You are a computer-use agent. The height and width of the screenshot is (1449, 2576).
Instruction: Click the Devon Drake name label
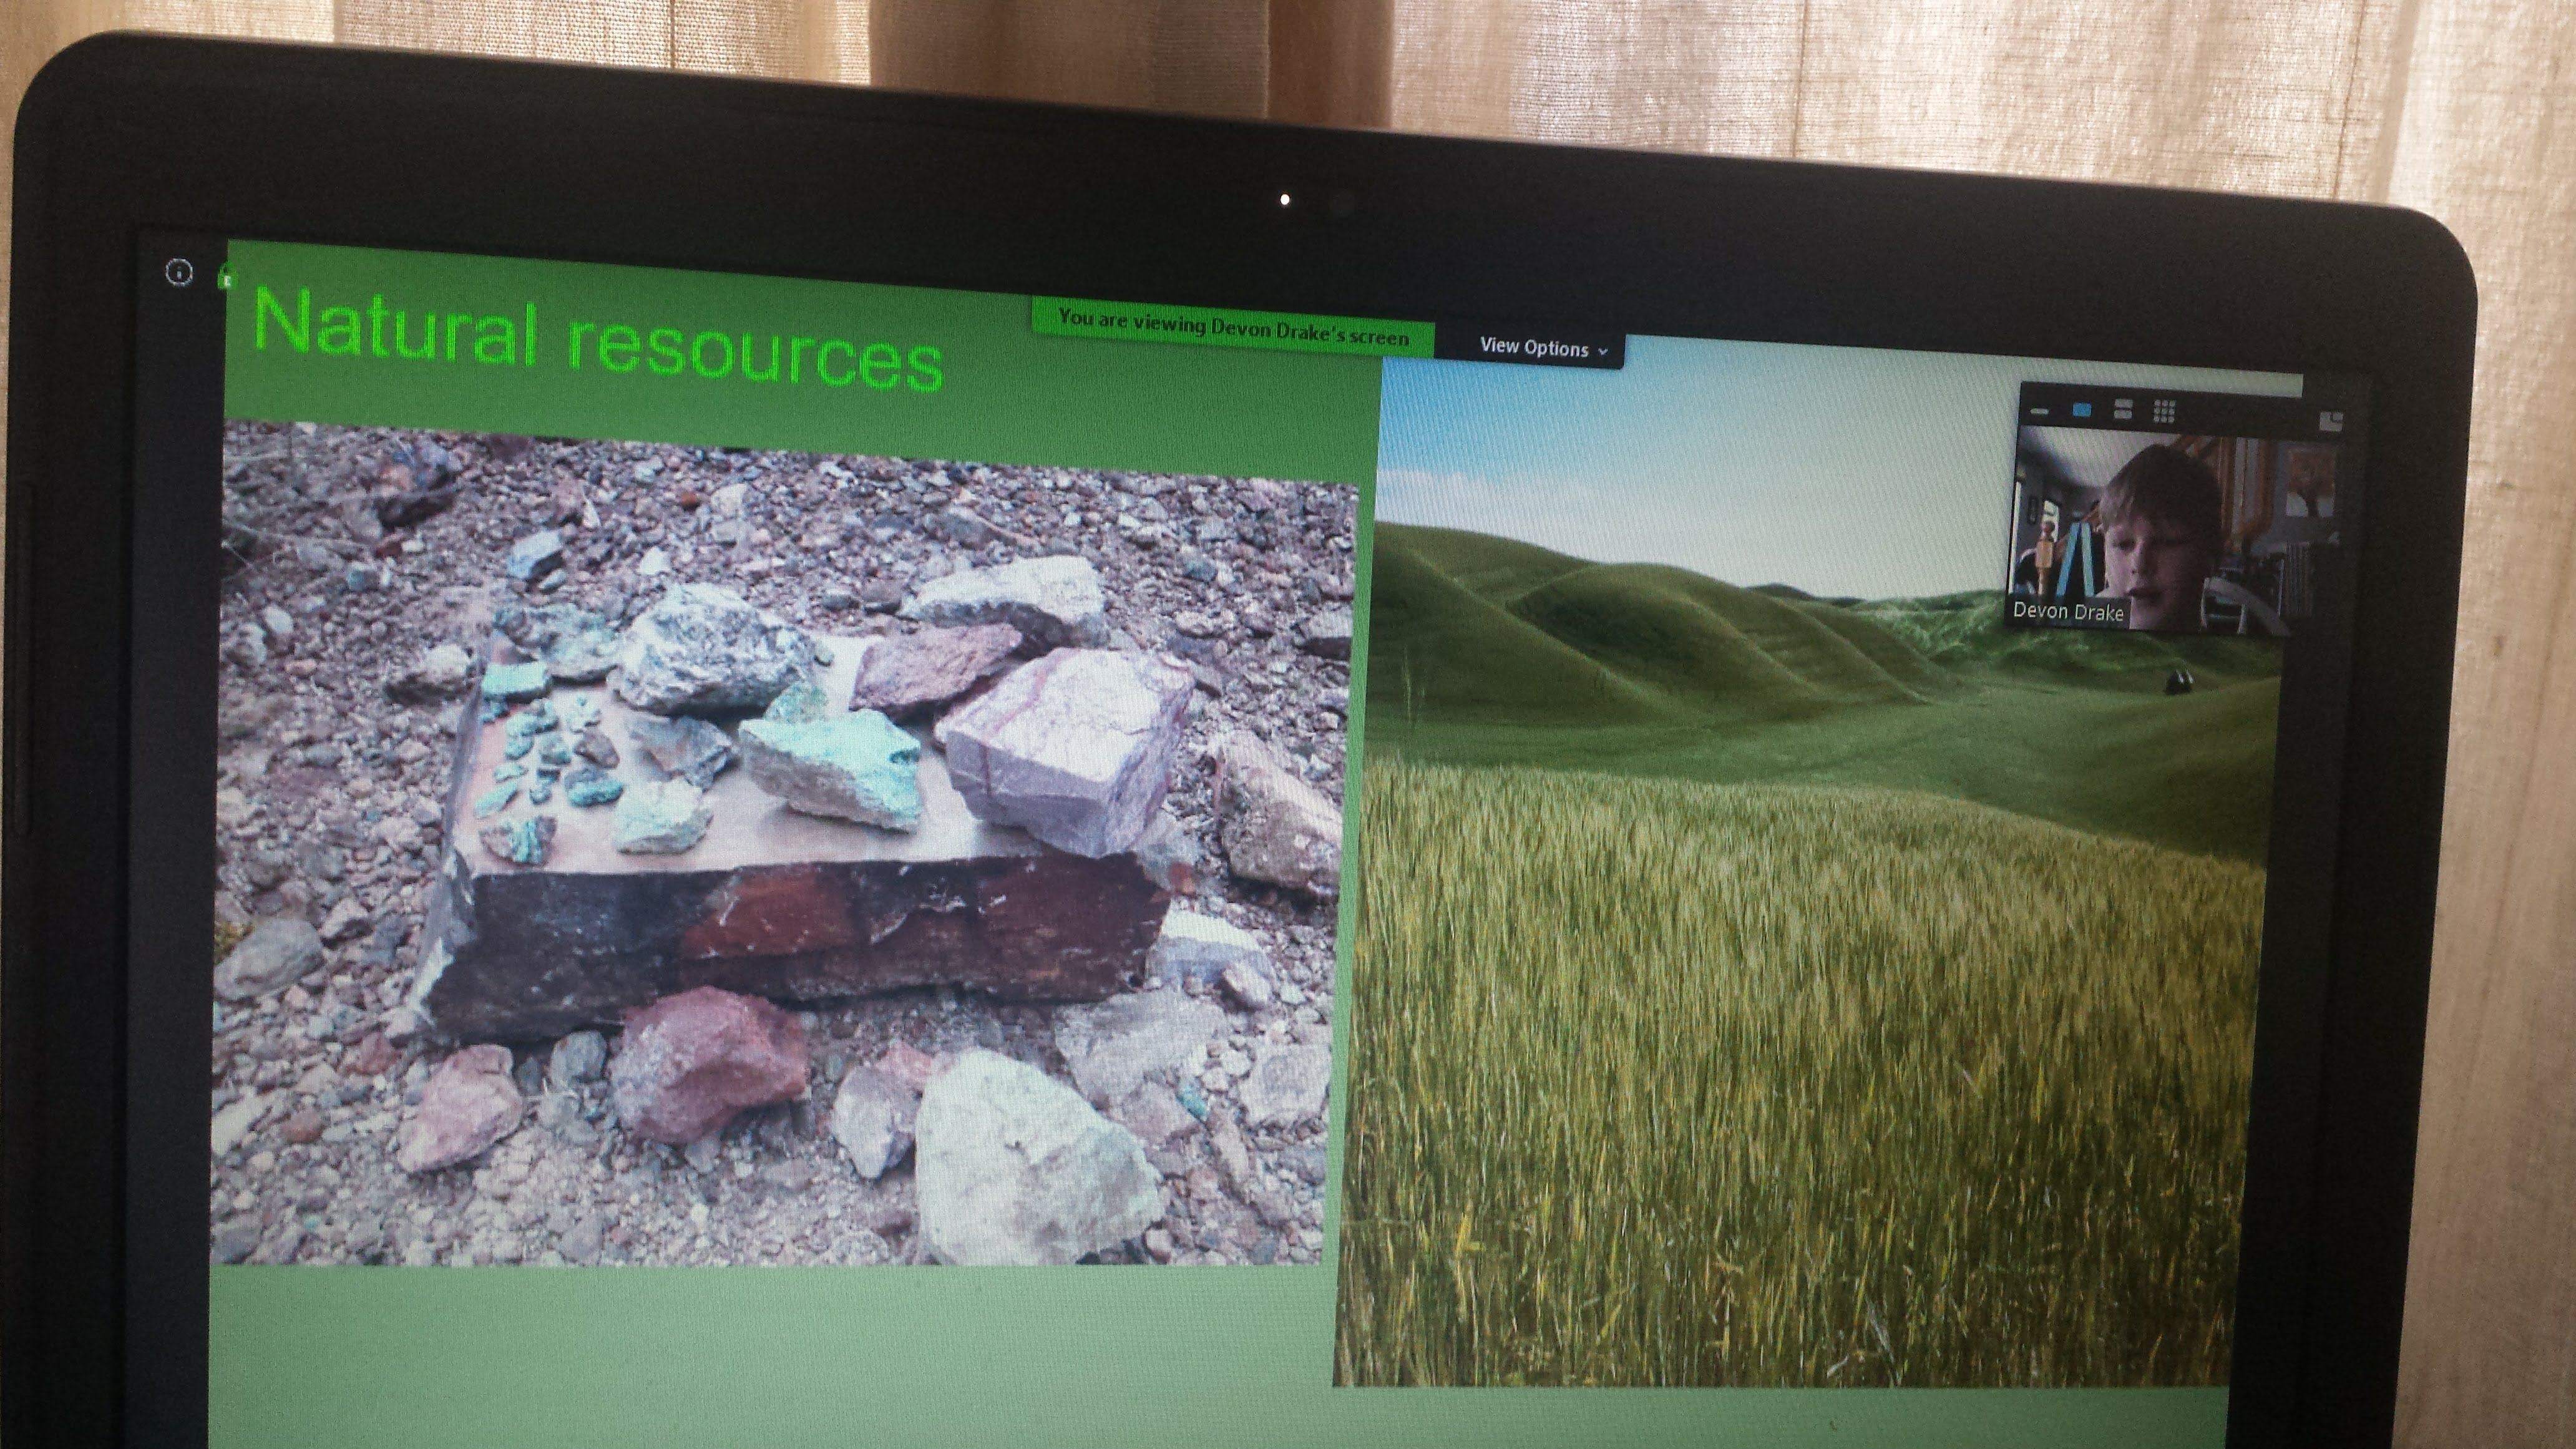click(2068, 612)
